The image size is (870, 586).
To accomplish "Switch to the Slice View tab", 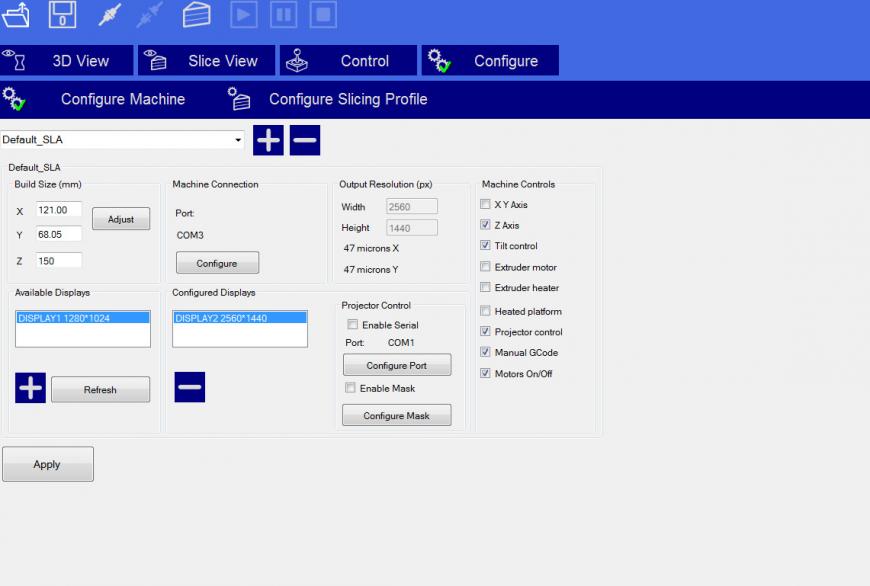I will 206,61.
